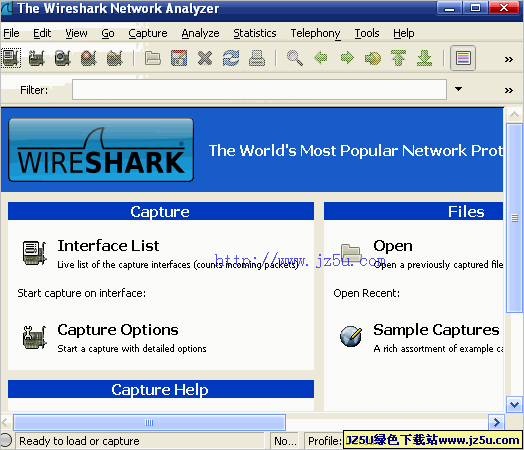Click the vertical scrollbar down arrow
This screenshot has height=450, width=524.
coord(514,405)
